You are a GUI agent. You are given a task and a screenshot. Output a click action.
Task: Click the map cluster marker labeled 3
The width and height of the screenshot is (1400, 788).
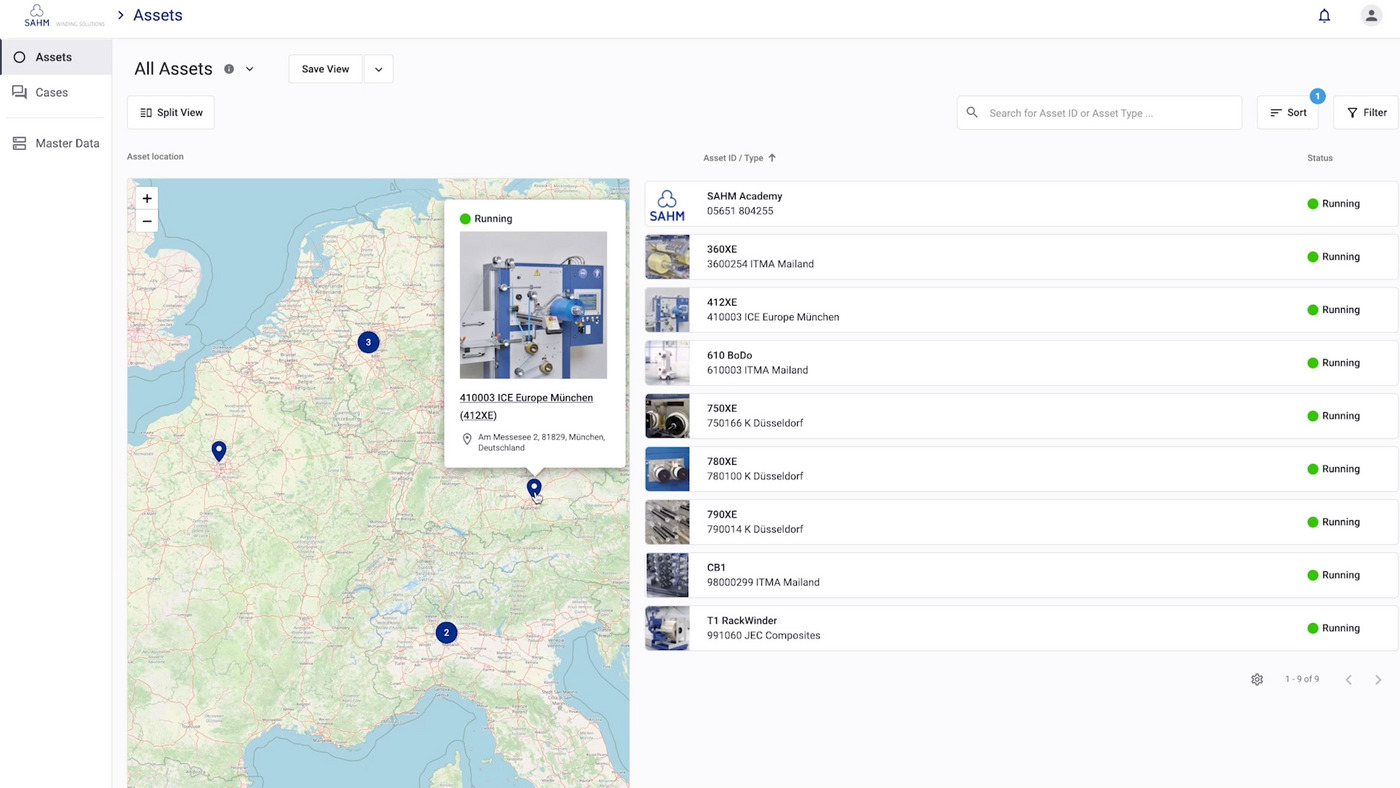coord(368,342)
